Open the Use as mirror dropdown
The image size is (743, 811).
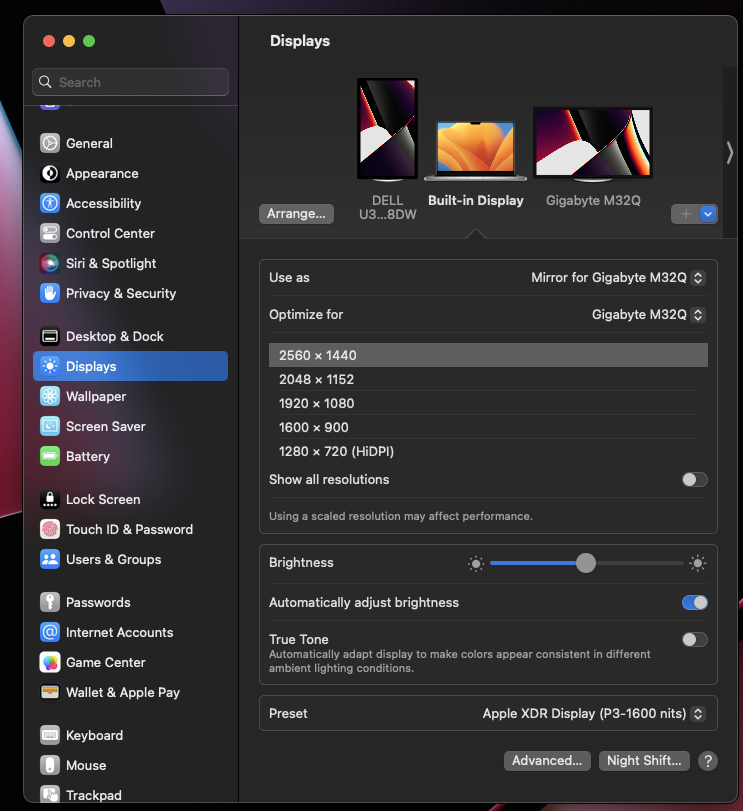tap(618, 278)
